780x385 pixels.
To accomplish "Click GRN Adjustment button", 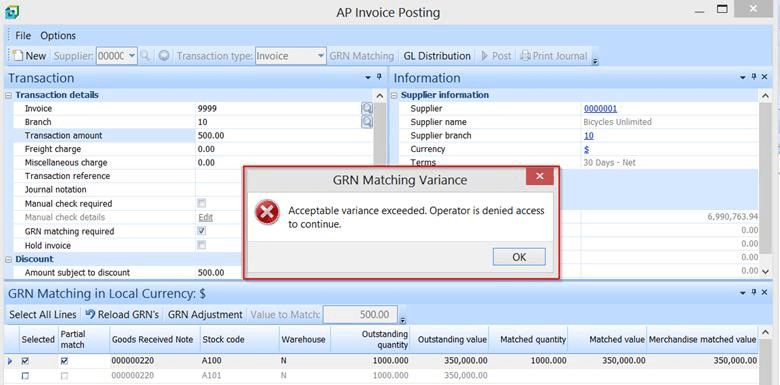I will coord(205,314).
